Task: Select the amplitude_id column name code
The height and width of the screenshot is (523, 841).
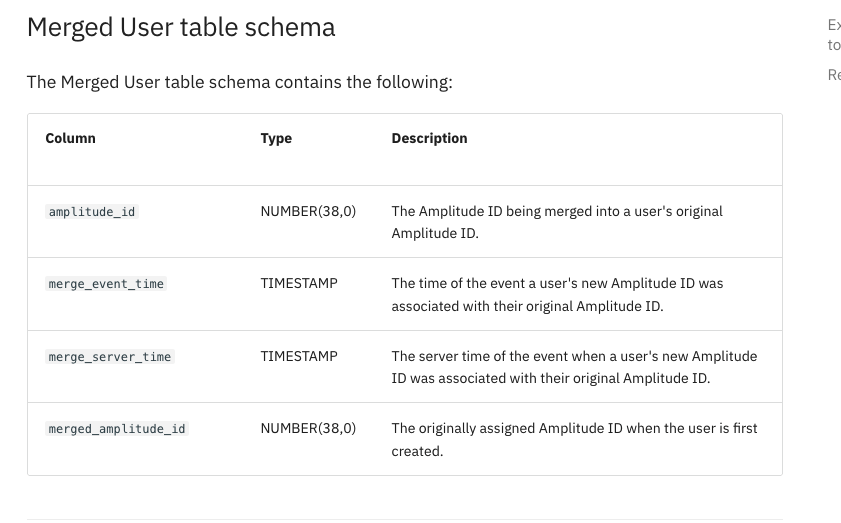Action: [x=92, y=212]
